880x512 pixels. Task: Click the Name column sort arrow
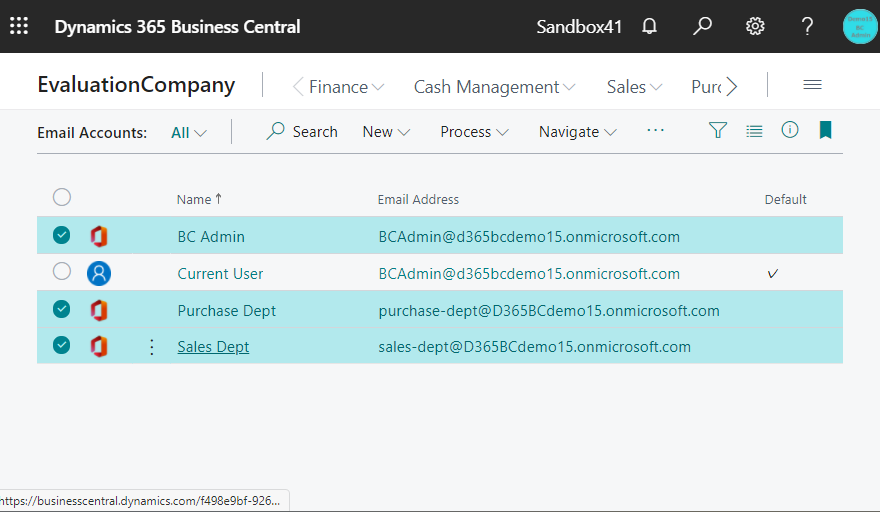pos(218,199)
